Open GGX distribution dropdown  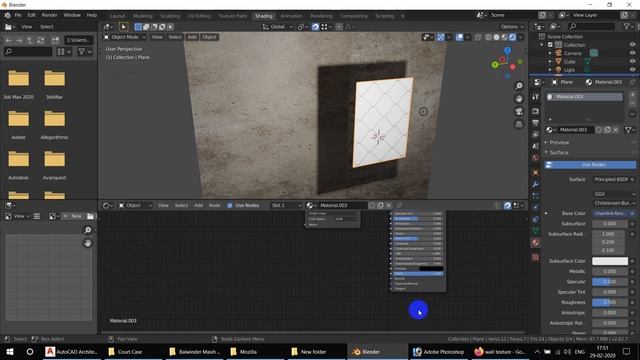pyautogui.click(x=614, y=194)
